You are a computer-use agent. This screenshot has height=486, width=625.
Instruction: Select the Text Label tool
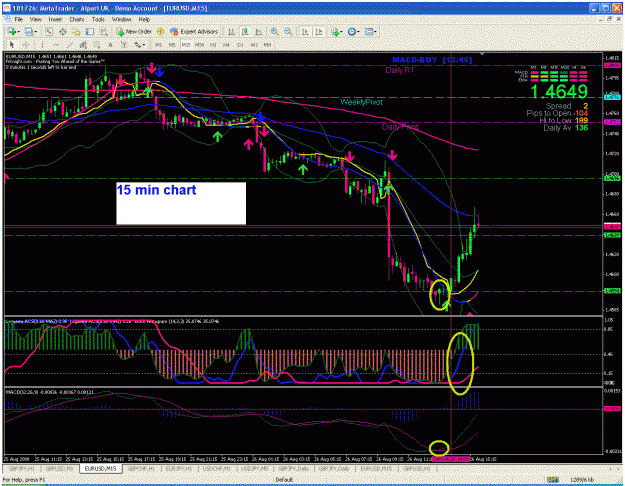(x=124, y=45)
